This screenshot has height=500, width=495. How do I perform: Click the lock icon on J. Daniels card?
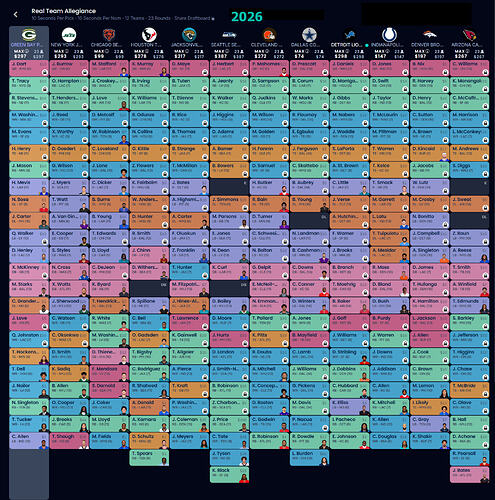tap(365, 72)
